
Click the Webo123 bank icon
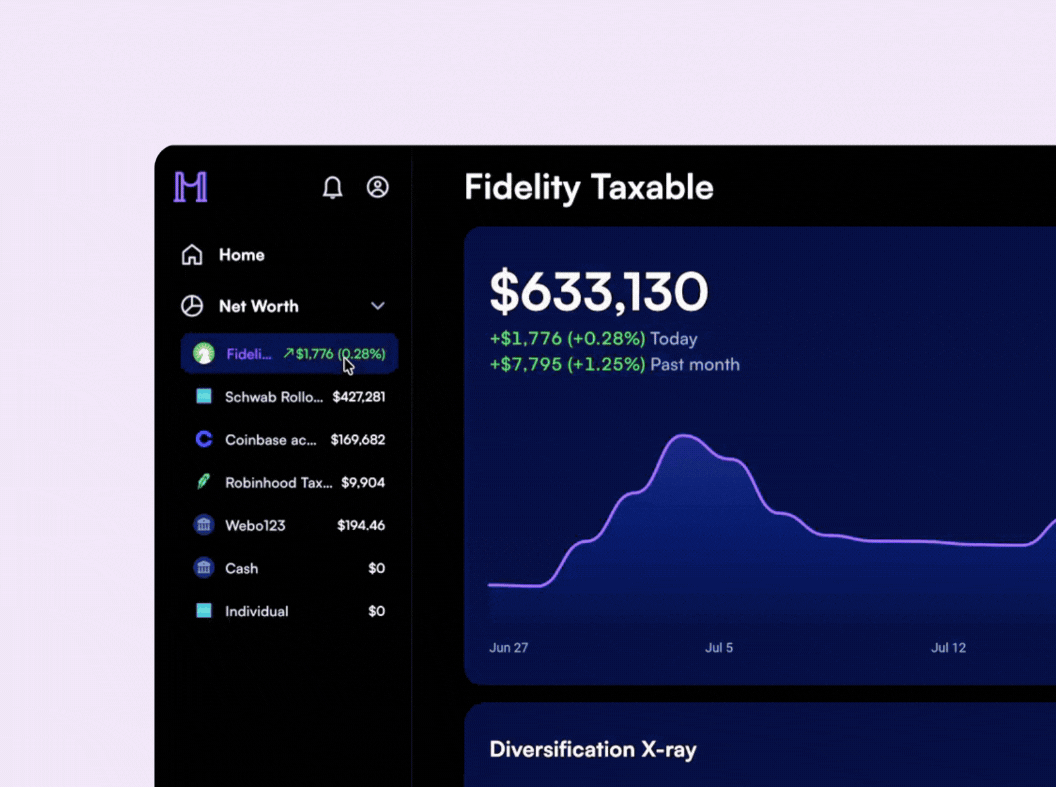(x=203, y=524)
